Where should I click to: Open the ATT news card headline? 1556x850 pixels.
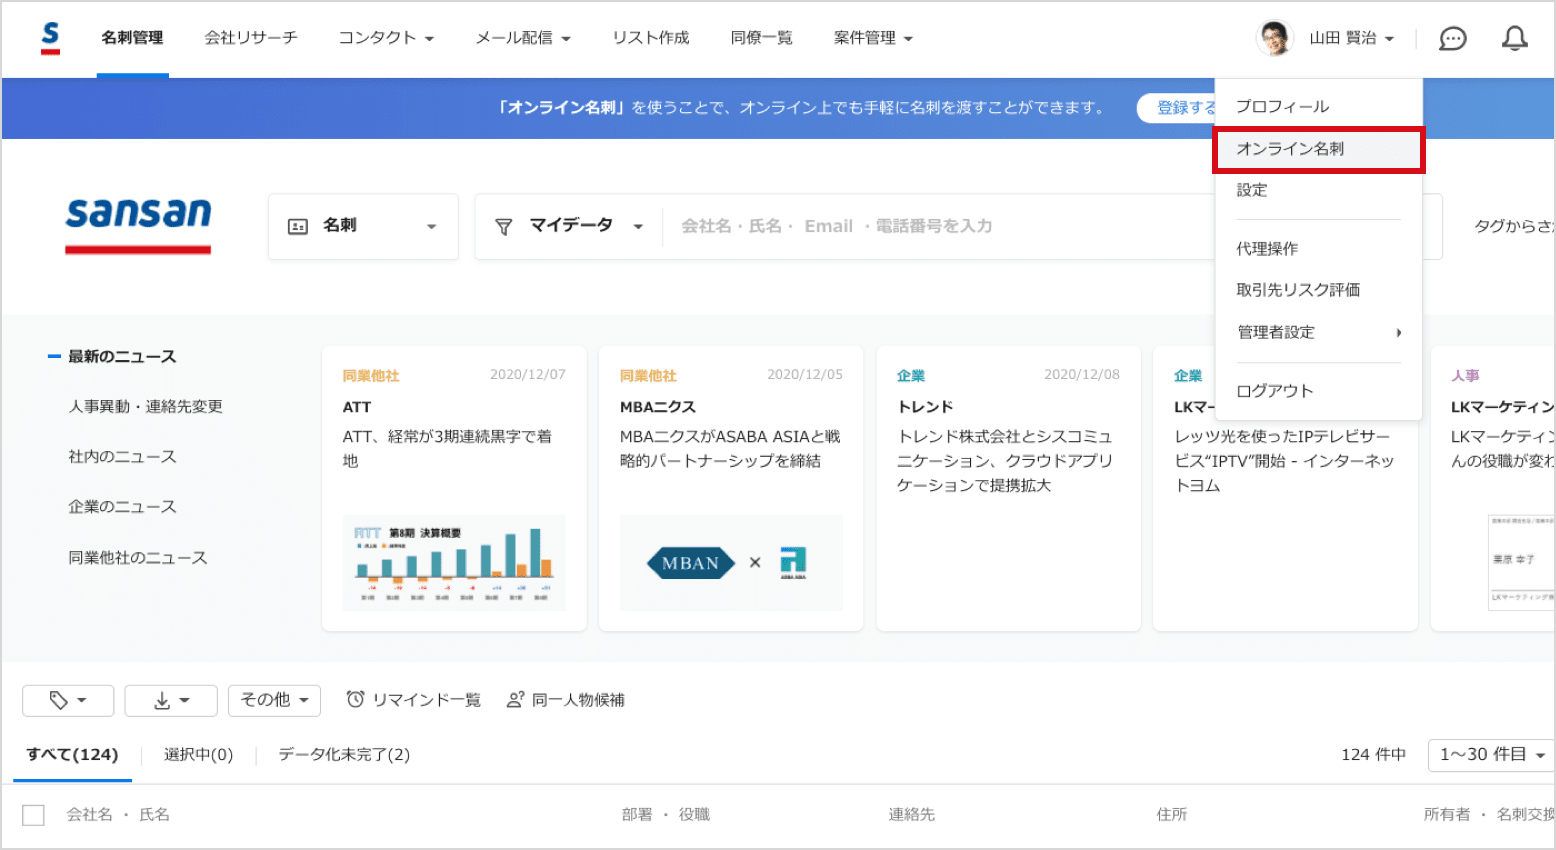coord(357,407)
